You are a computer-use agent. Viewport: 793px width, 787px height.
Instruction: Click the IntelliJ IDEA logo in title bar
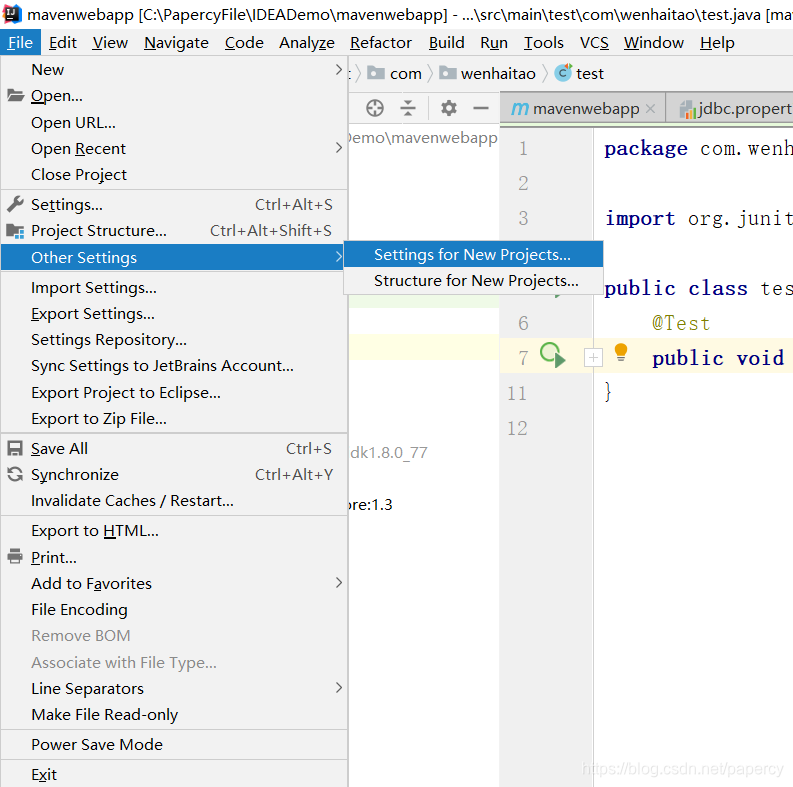[x=12, y=14]
